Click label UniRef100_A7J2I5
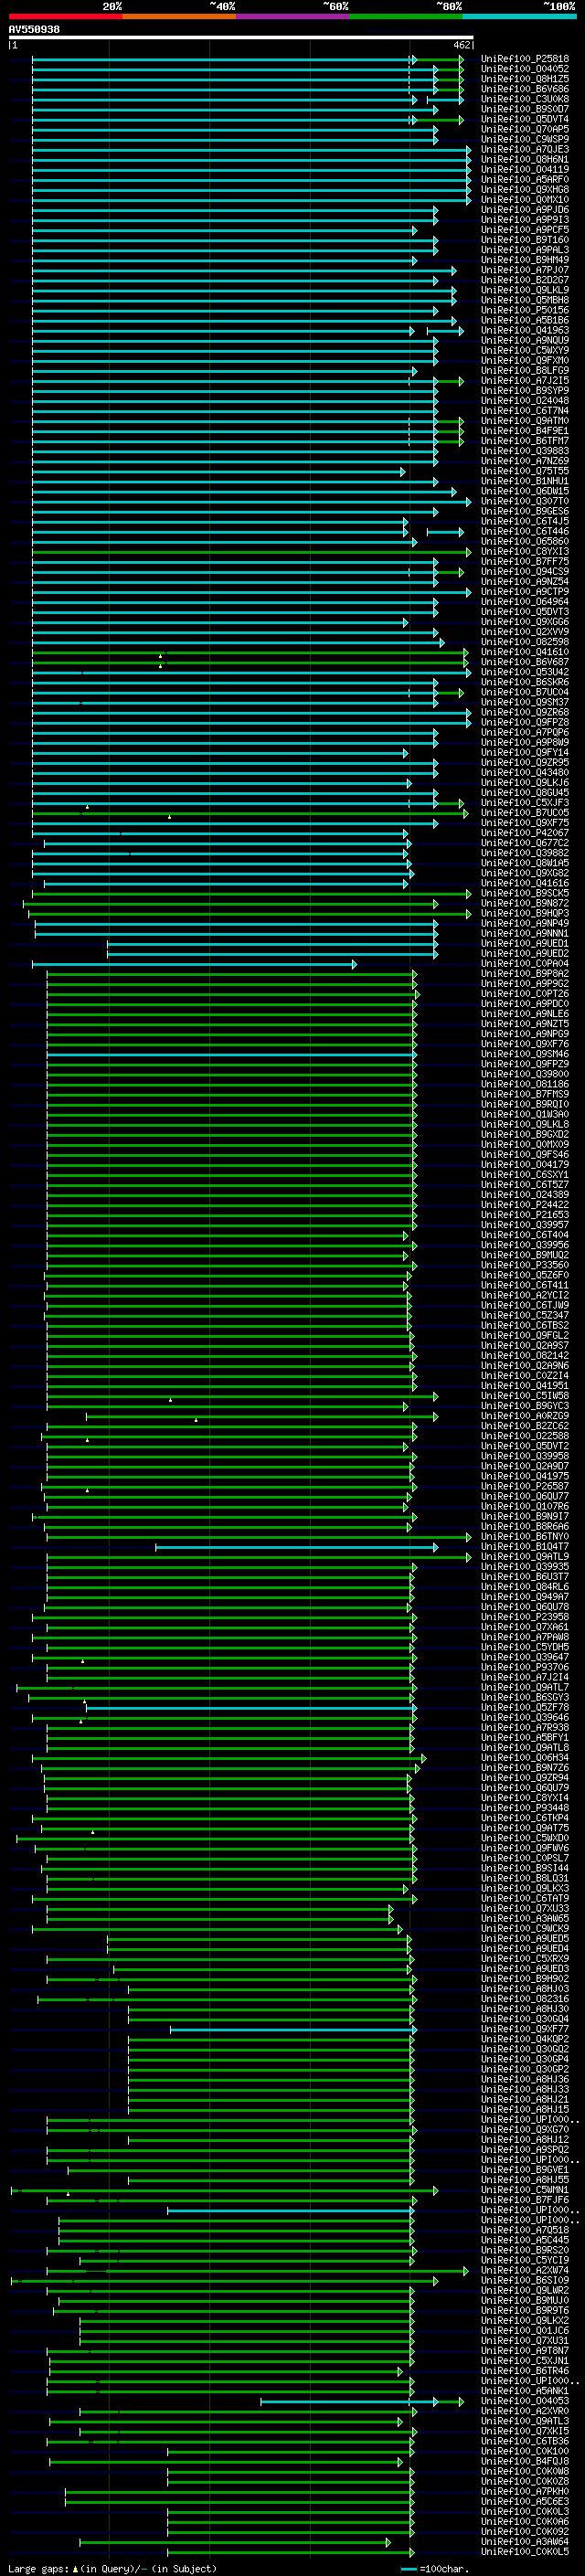585x2576 pixels. click(525, 380)
